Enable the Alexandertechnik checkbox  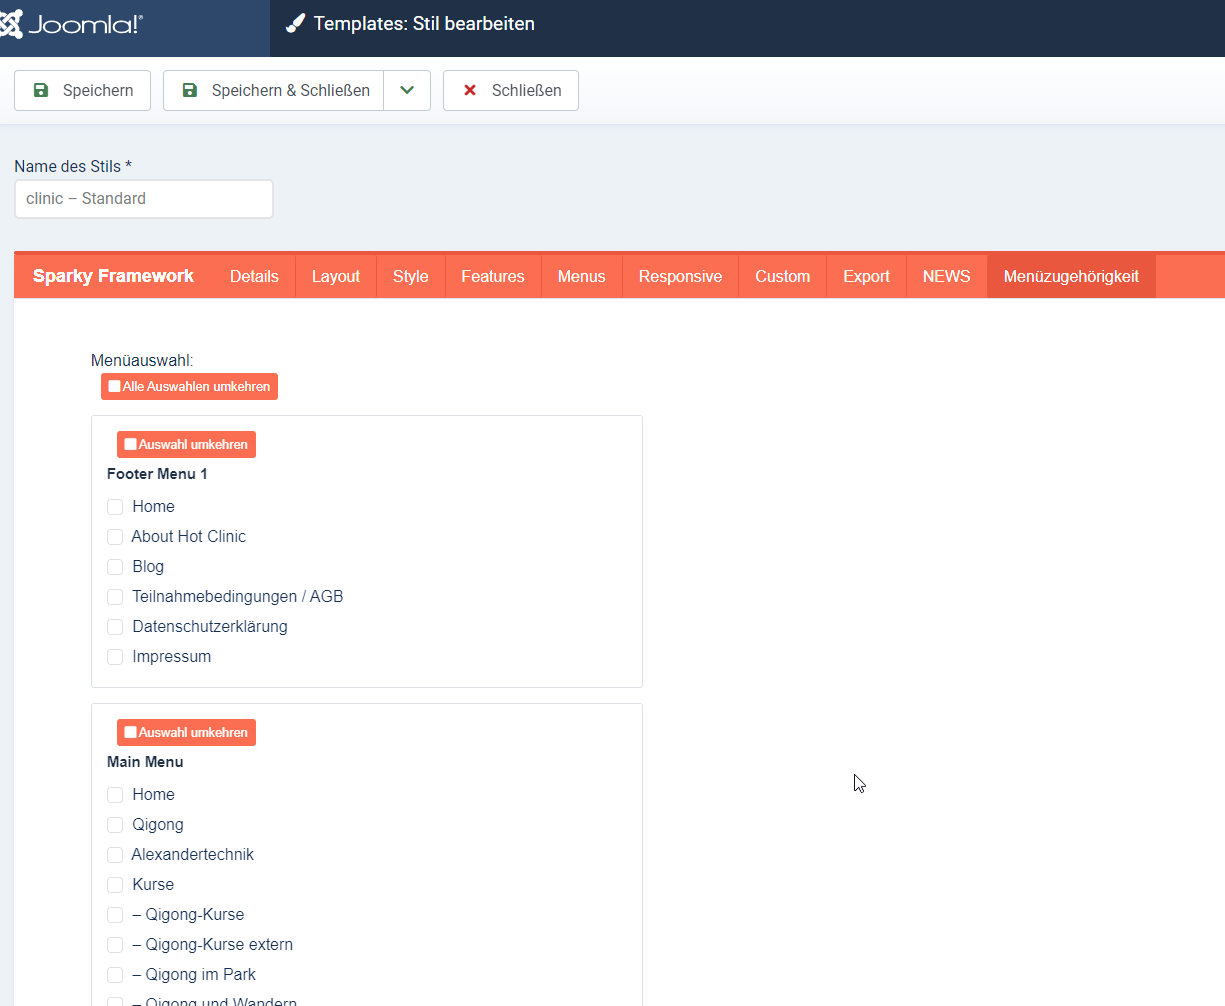click(115, 855)
